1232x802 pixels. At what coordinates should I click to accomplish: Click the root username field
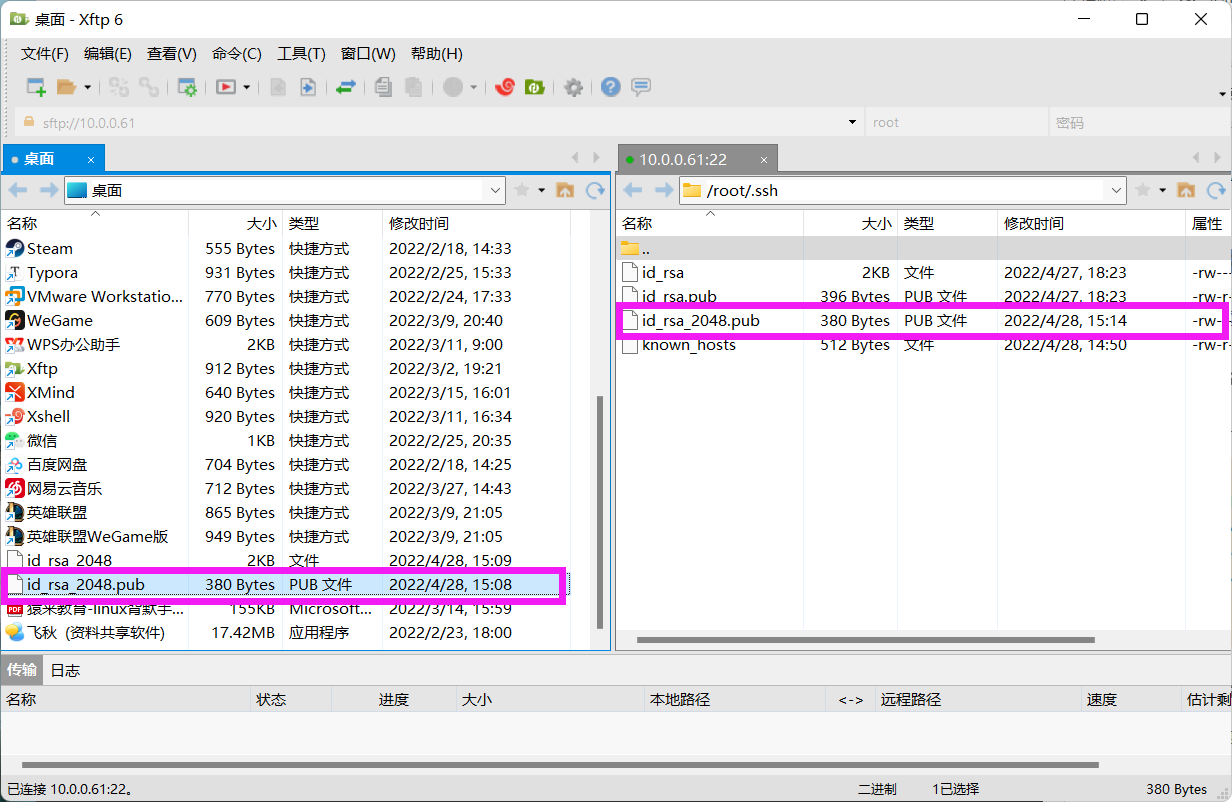click(x=955, y=123)
